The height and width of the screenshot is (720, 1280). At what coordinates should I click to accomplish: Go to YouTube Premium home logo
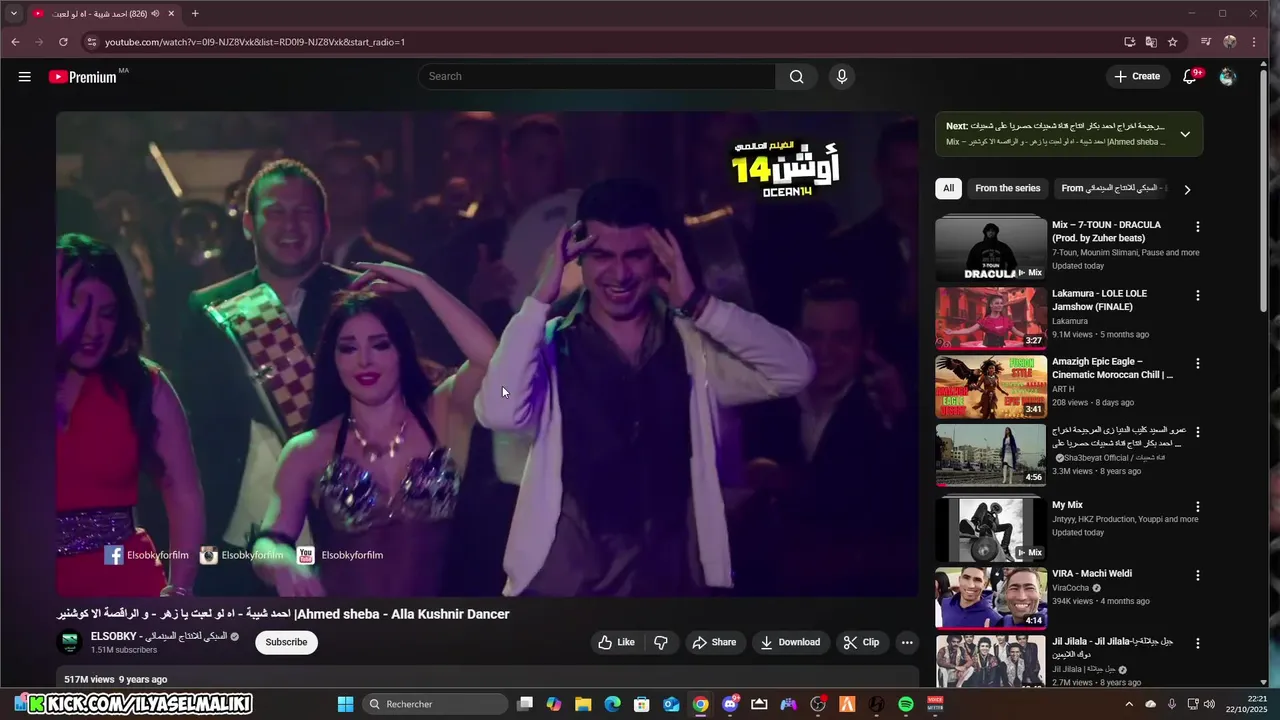(x=82, y=76)
